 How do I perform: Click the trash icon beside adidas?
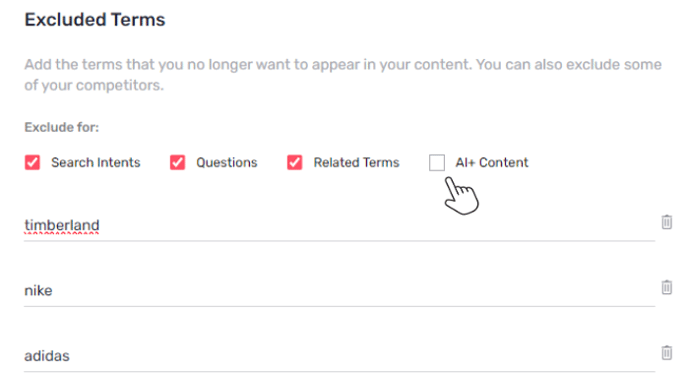click(x=666, y=352)
